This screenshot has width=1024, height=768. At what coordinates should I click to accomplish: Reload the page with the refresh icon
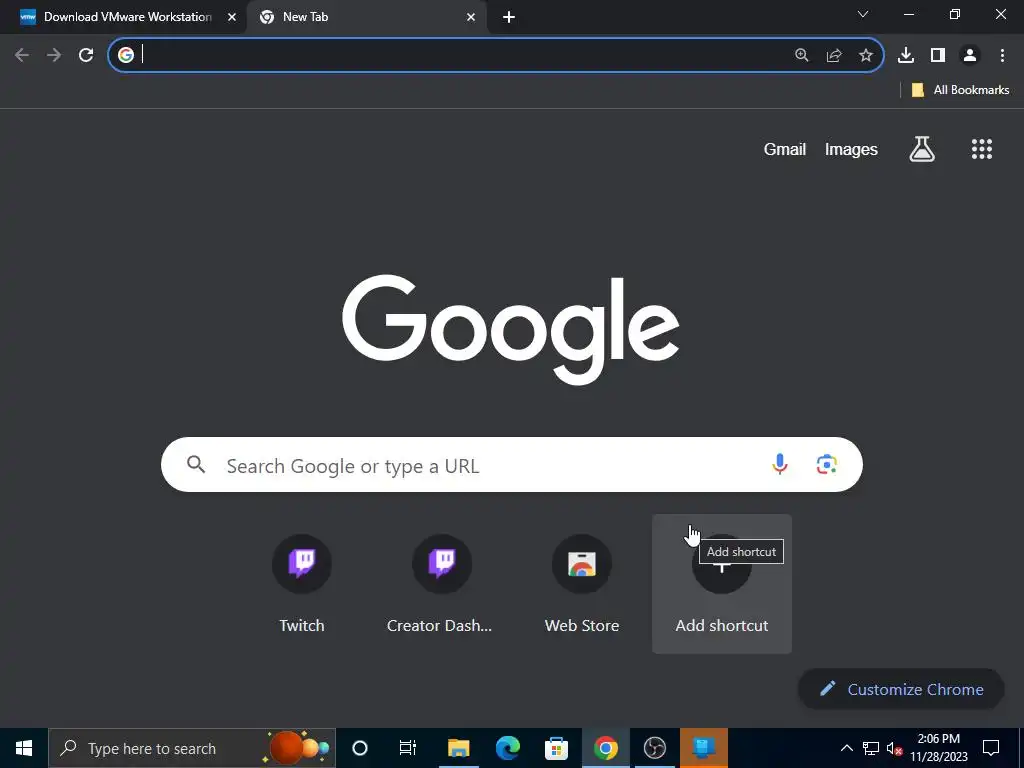coord(86,55)
